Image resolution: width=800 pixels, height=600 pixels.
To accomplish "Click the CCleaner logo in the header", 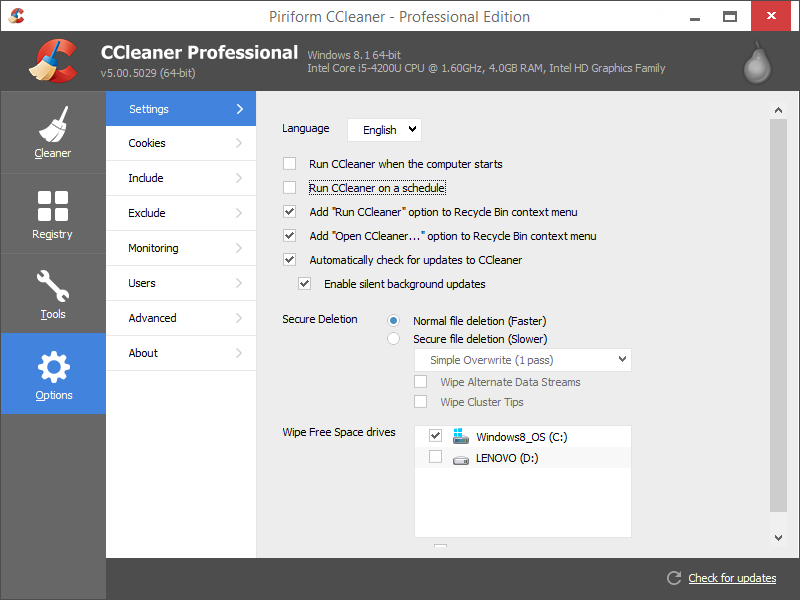I will click(55, 60).
